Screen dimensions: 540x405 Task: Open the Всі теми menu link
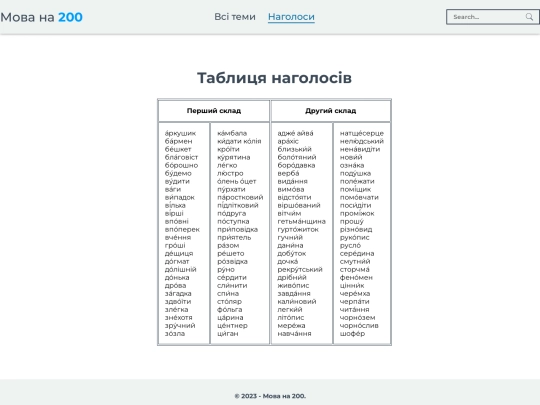pos(235,17)
